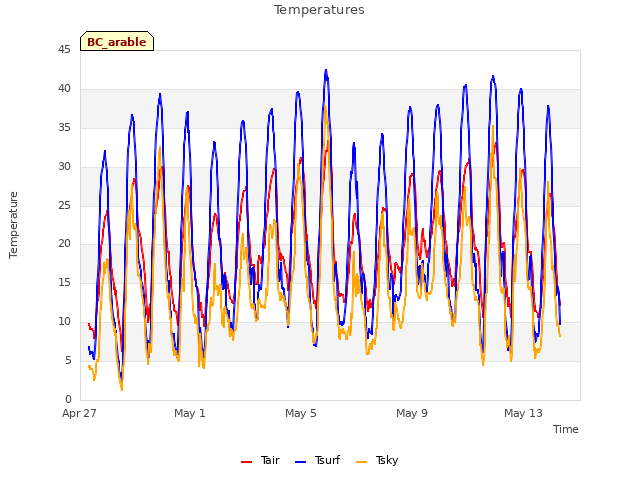The width and height of the screenshot is (640, 480).
Task: Click the blue Tsurf legend swatch
Action: point(300,462)
